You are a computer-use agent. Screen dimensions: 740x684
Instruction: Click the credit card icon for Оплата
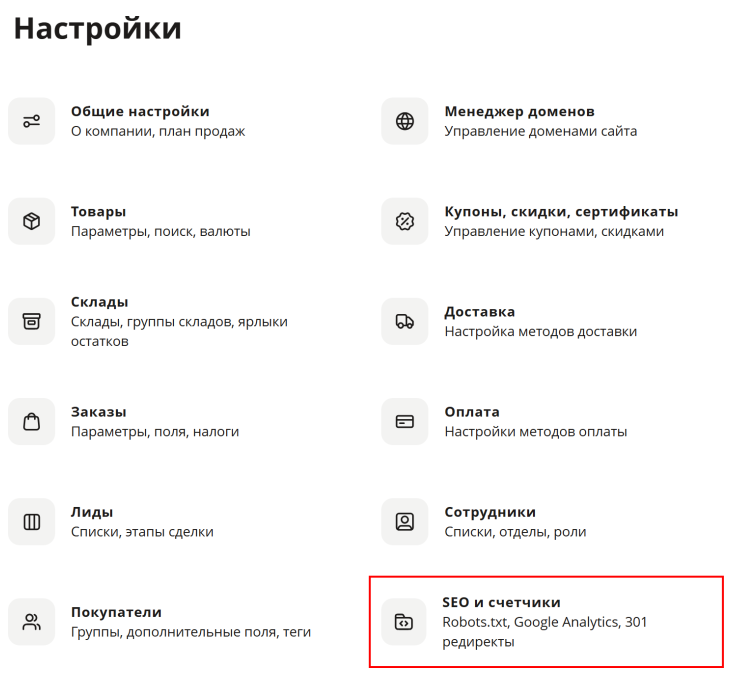pyautogui.click(x=405, y=422)
